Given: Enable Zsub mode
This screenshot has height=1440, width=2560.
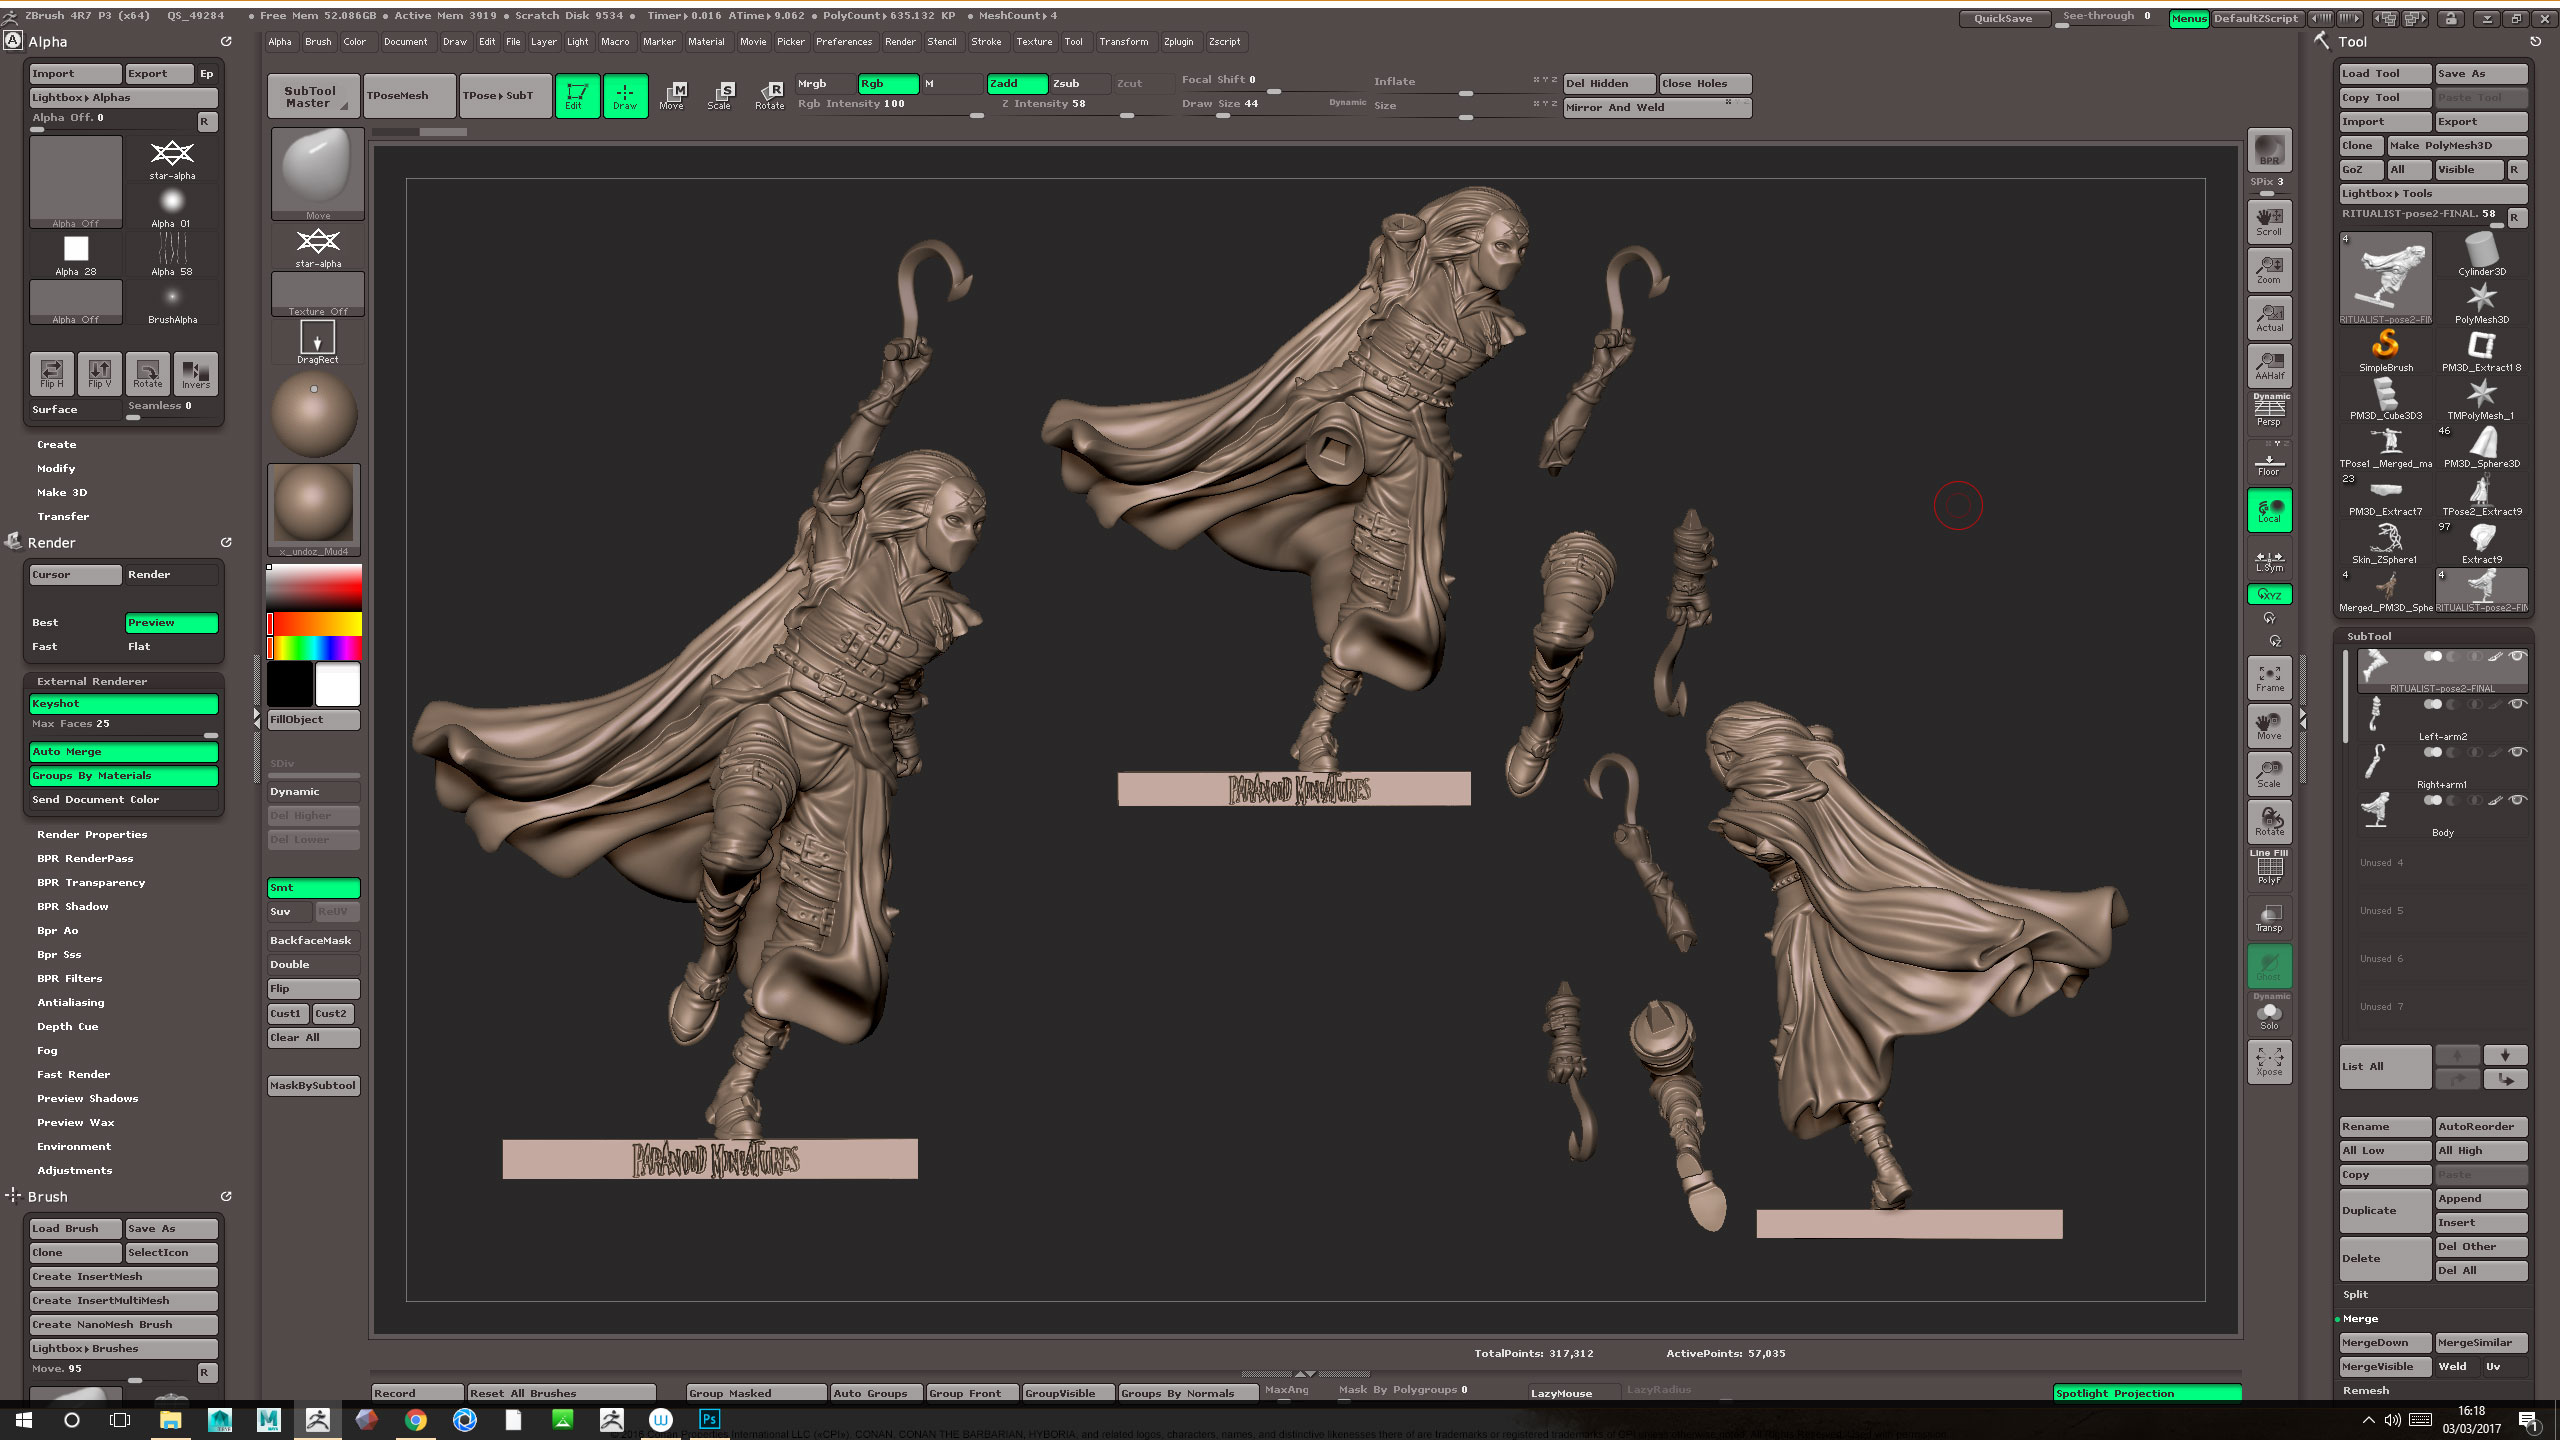Looking at the screenshot, I should point(1080,84).
